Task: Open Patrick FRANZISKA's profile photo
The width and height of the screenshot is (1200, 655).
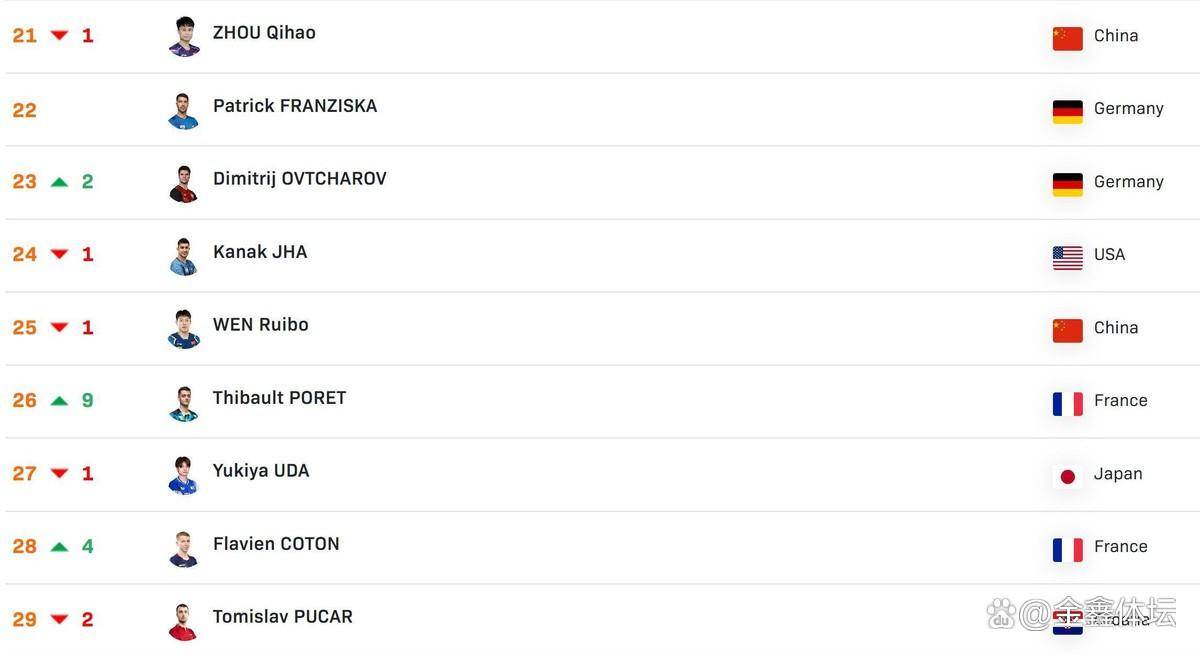Action: [184, 110]
